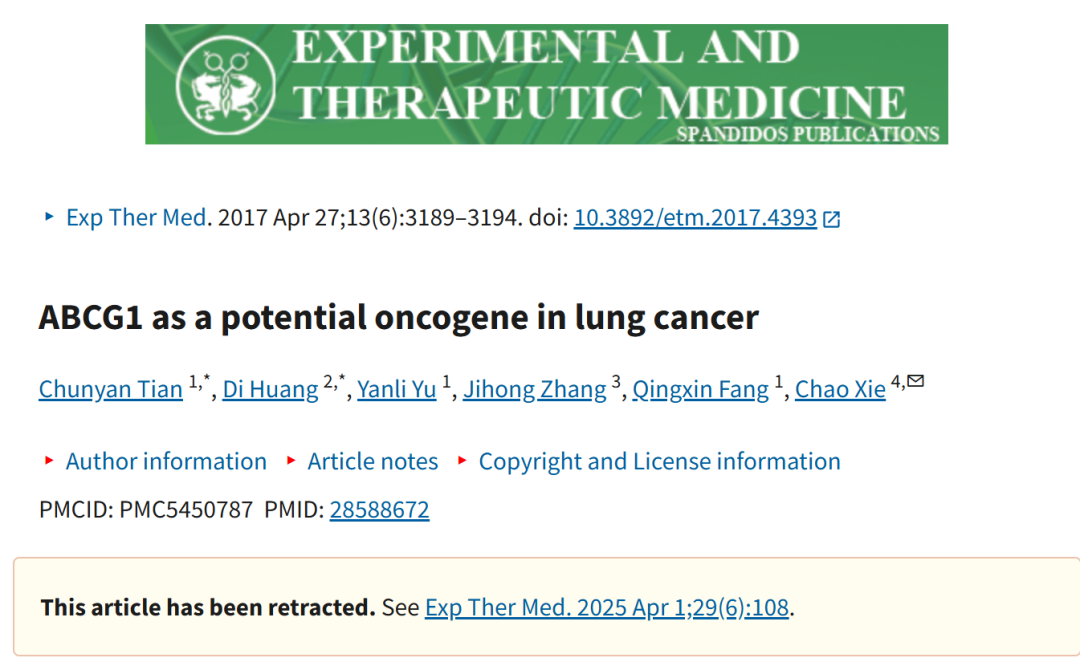This screenshot has height=662, width=1080.
Task: Expand the Exp Ther Med citation triangle
Action: 49,217
